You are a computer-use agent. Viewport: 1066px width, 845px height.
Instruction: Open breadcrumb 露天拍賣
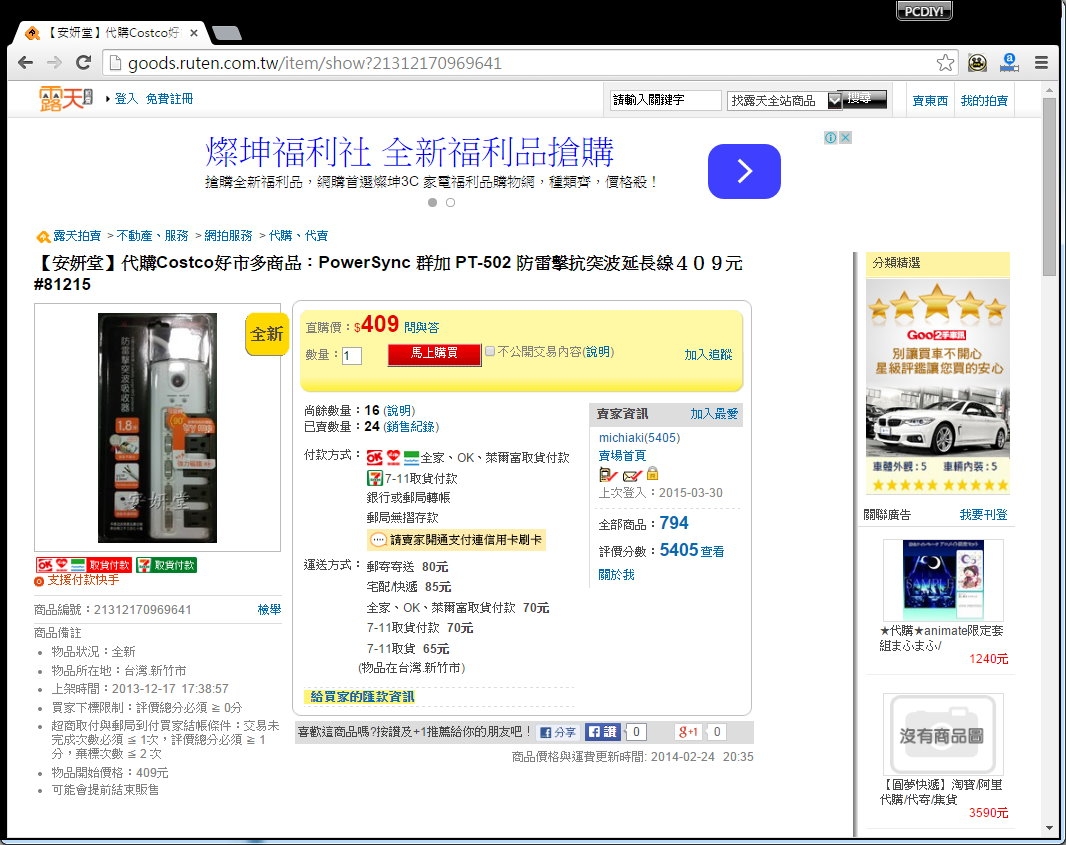(x=77, y=236)
